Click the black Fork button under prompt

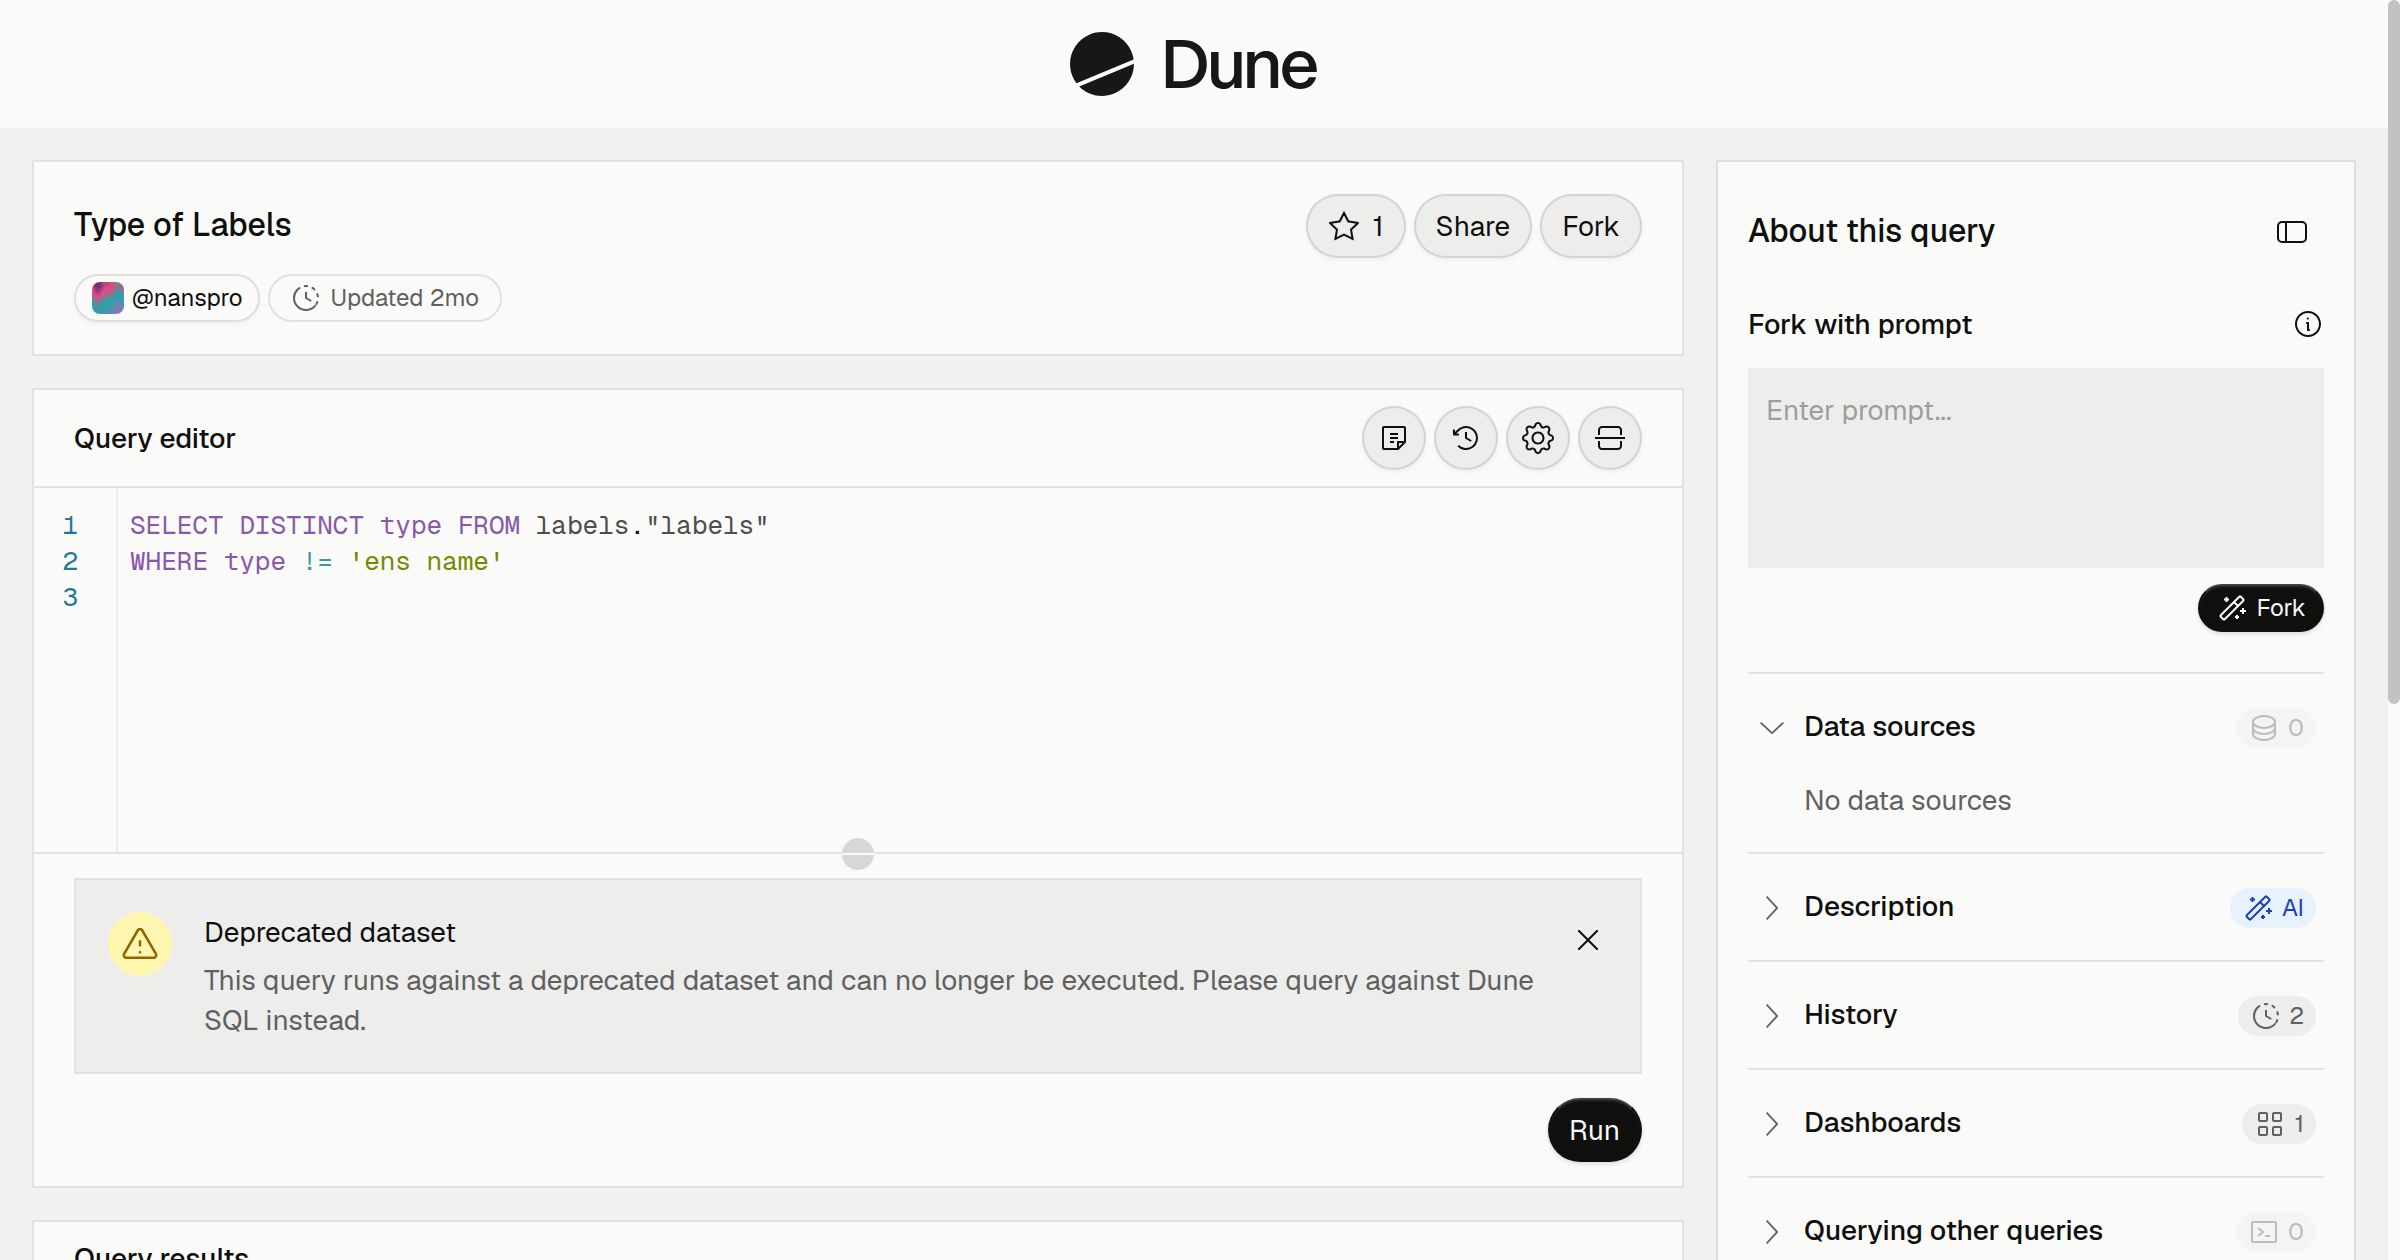click(x=2260, y=608)
